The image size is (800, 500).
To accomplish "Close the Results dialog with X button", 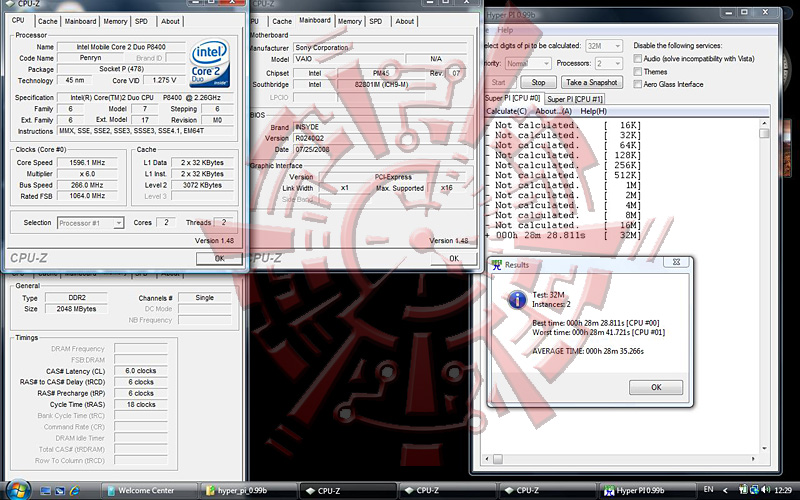I will [676, 262].
